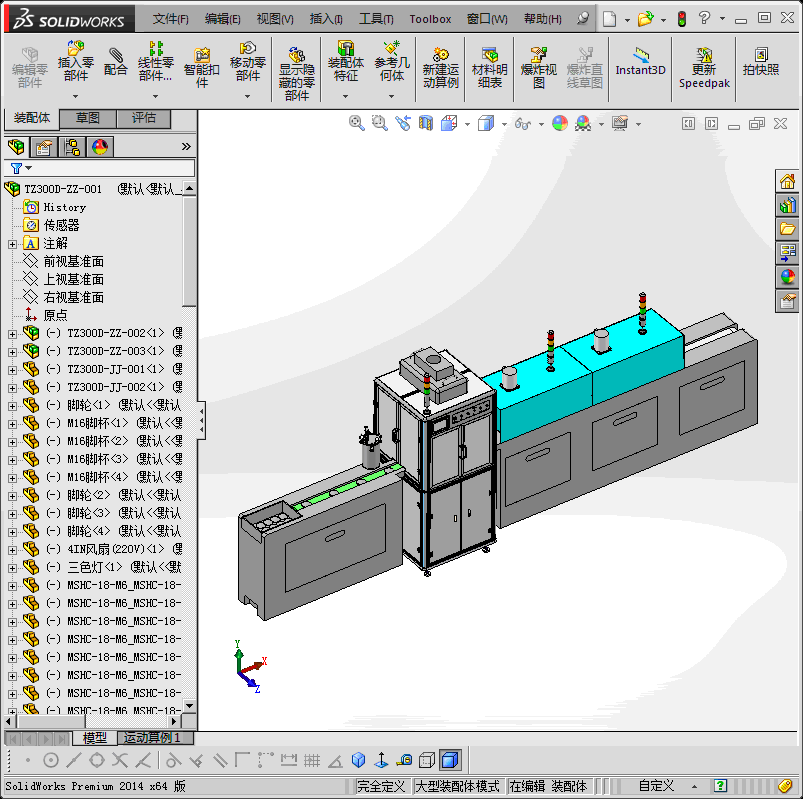Collapse the left panel via splitter handle

point(202,420)
